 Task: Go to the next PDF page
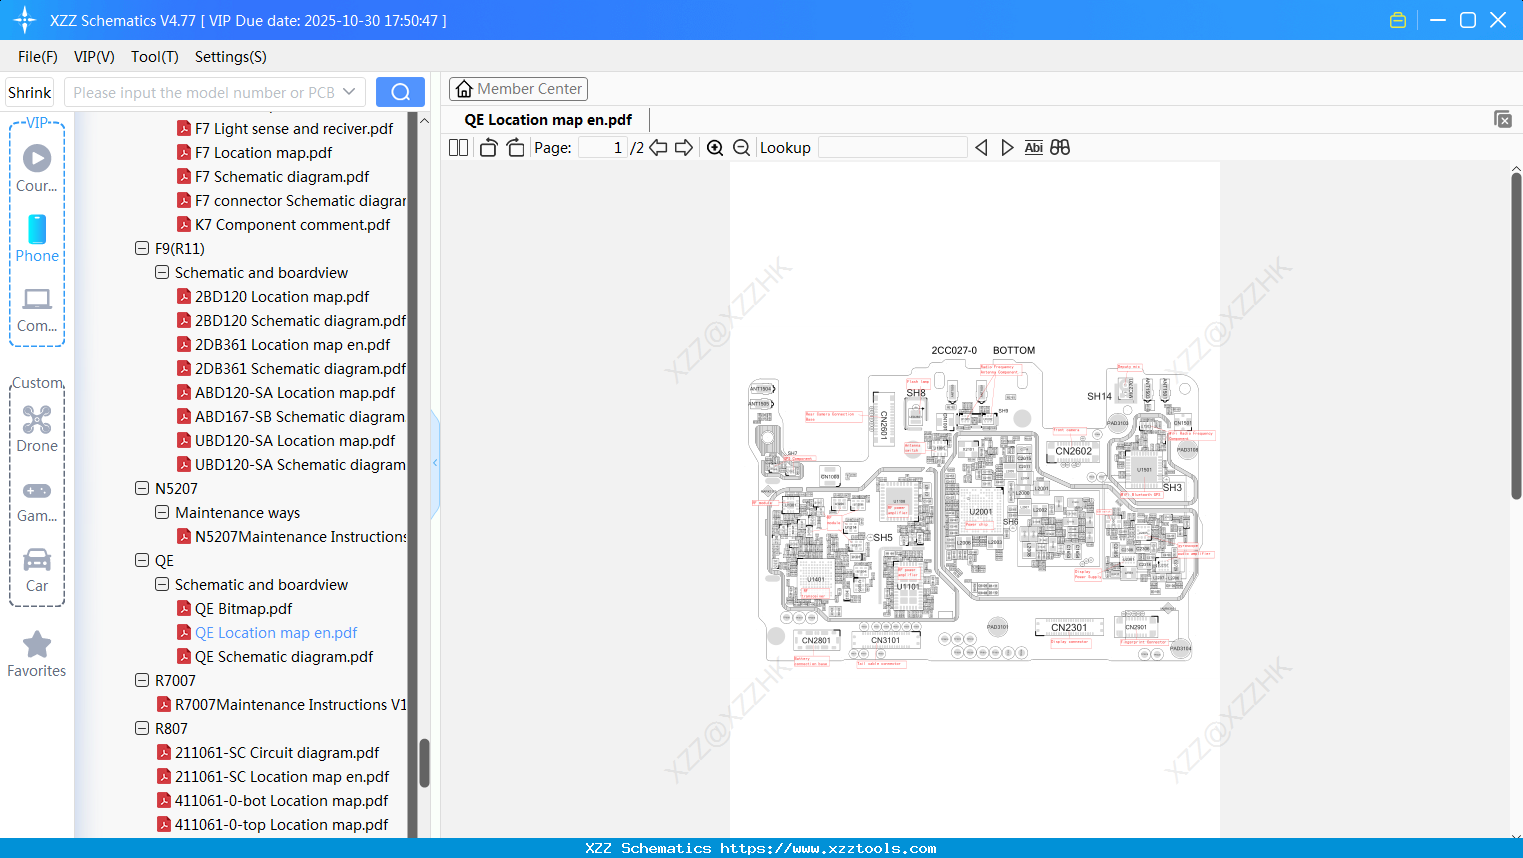point(684,148)
